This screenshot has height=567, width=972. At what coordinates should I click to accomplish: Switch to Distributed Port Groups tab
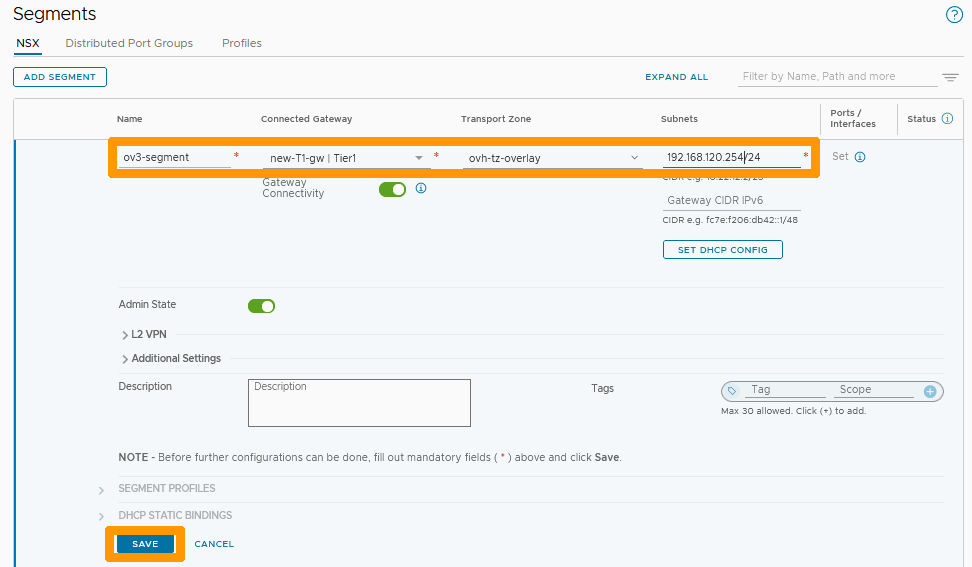129,43
